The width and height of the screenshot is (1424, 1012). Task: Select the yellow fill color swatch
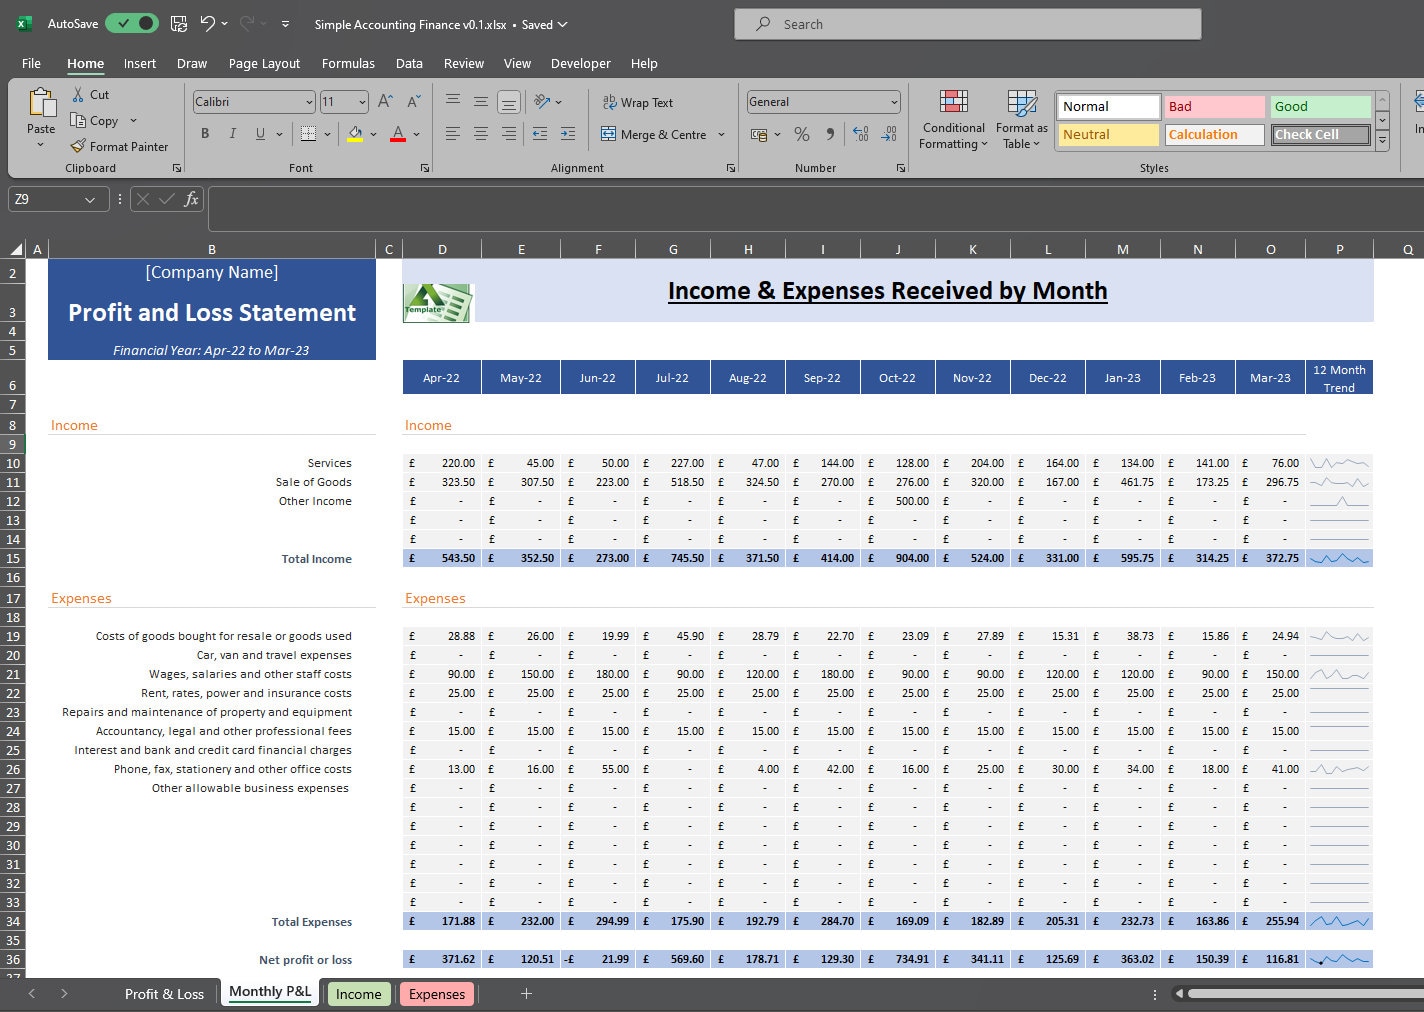tap(355, 140)
